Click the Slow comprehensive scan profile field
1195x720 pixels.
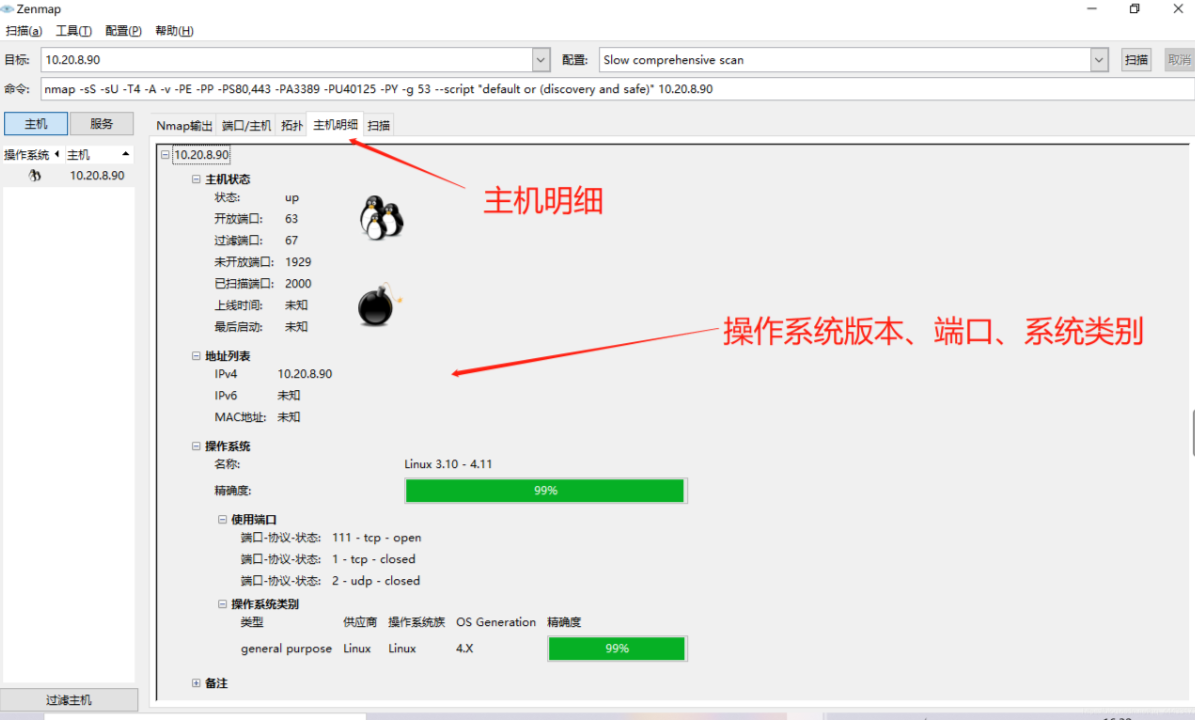tap(844, 59)
